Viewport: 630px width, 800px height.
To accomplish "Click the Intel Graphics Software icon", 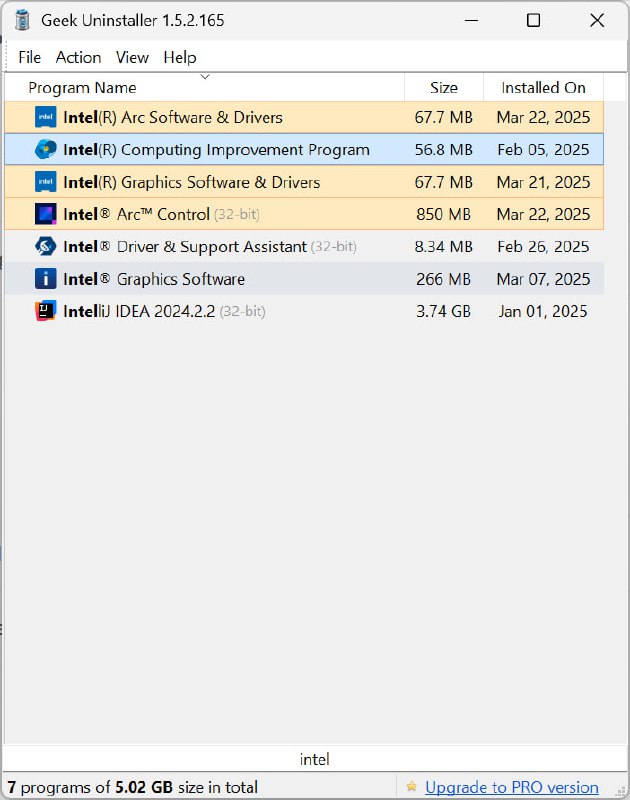I will coord(45,279).
